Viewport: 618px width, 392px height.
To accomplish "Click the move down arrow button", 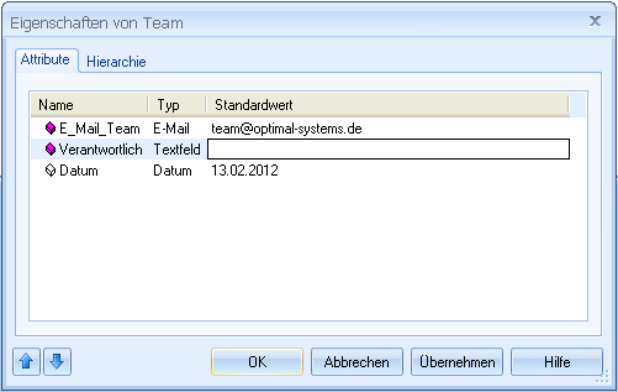I will (x=57, y=361).
